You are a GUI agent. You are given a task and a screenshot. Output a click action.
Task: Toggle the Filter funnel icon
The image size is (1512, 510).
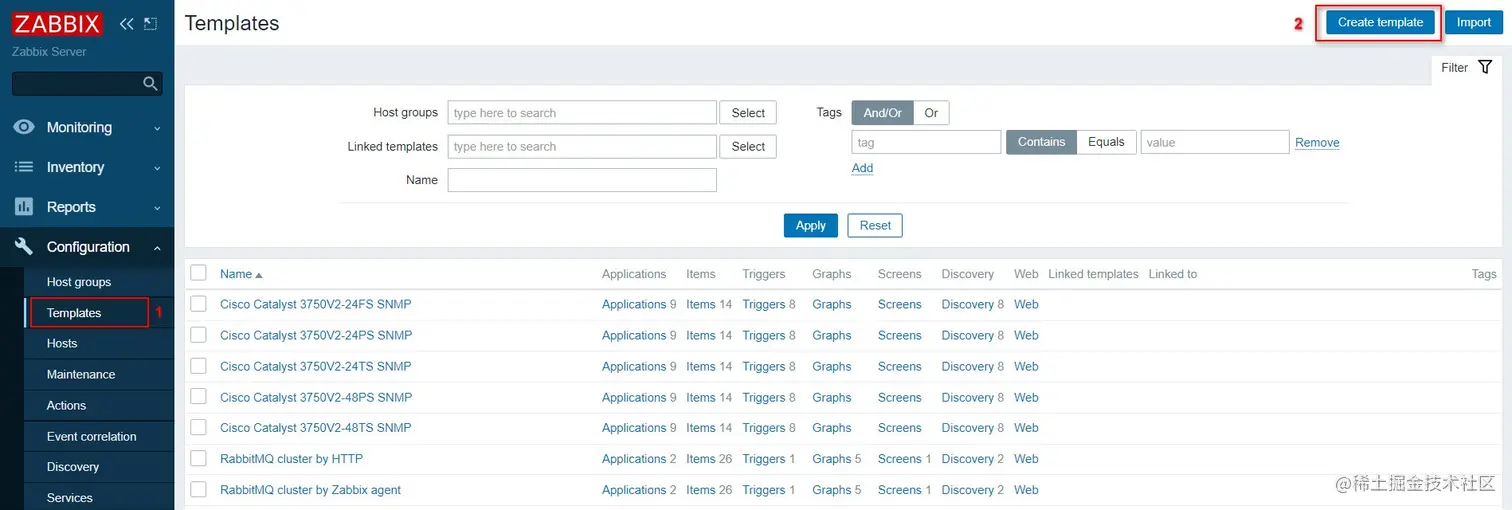pyautogui.click(x=1485, y=67)
